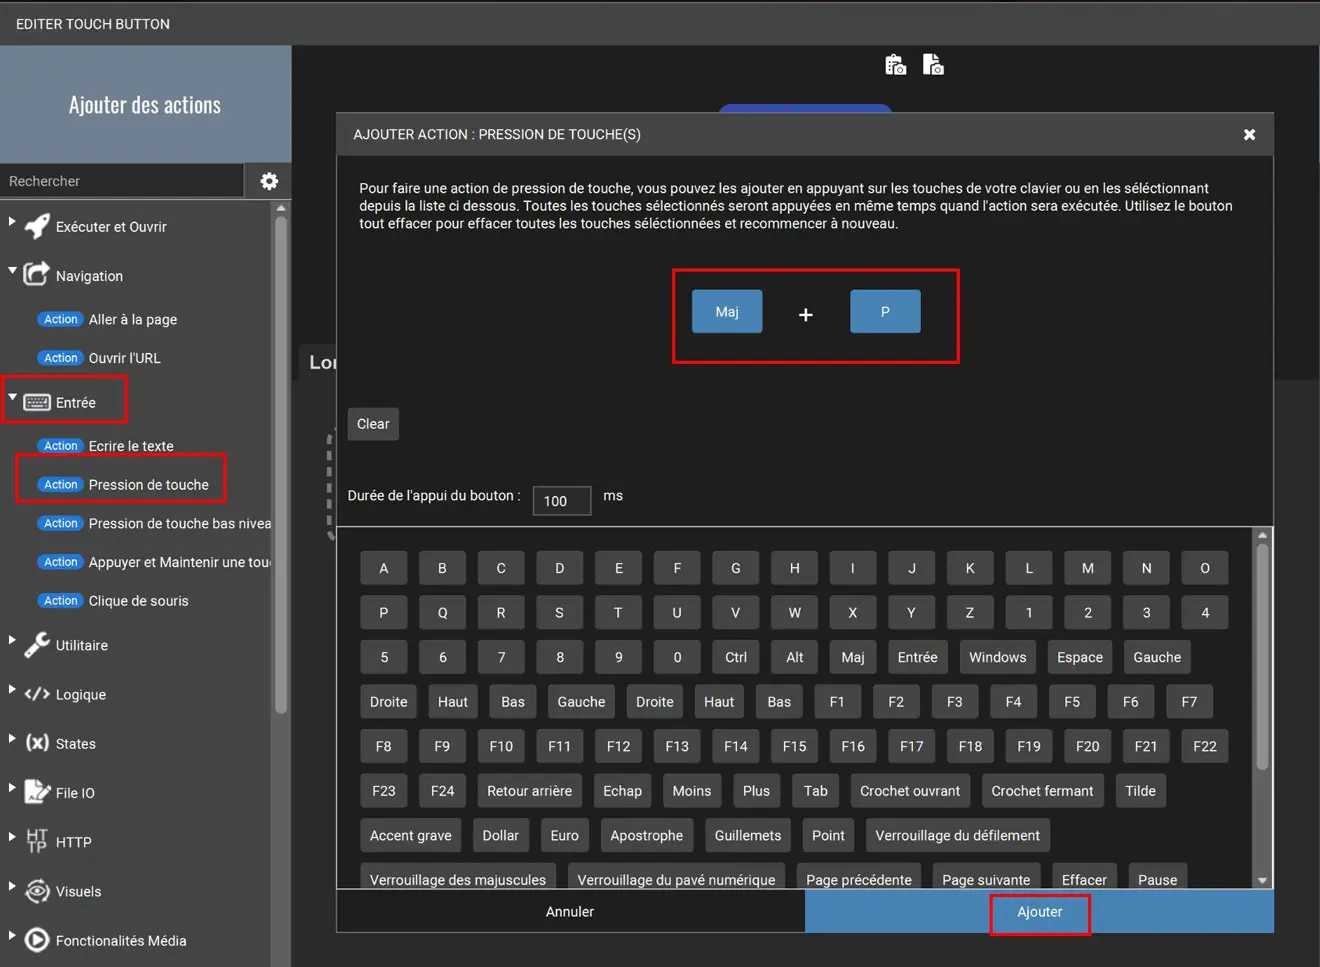Collapse the Navigation category arrow
This screenshot has width=1320, height=967.
click(x=12, y=270)
